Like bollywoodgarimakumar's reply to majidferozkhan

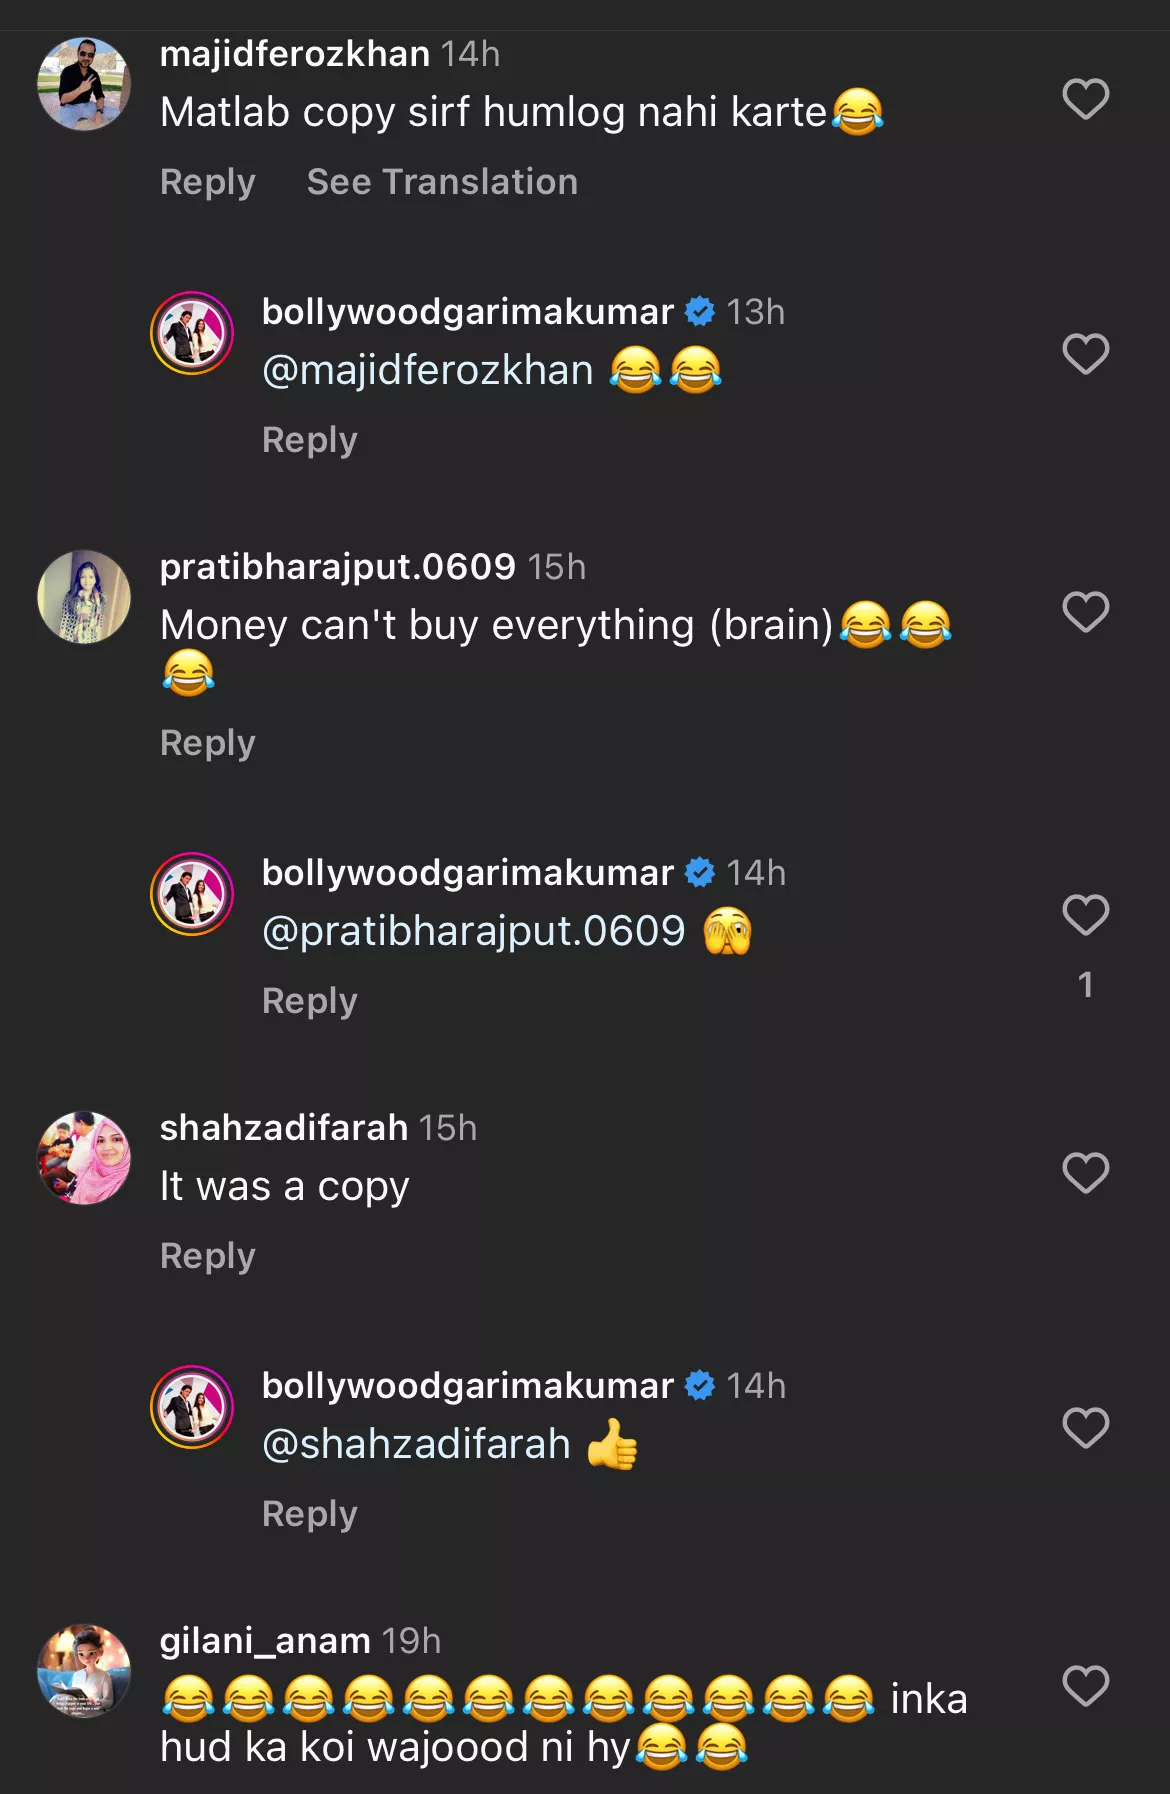[x=1085, y=354]
